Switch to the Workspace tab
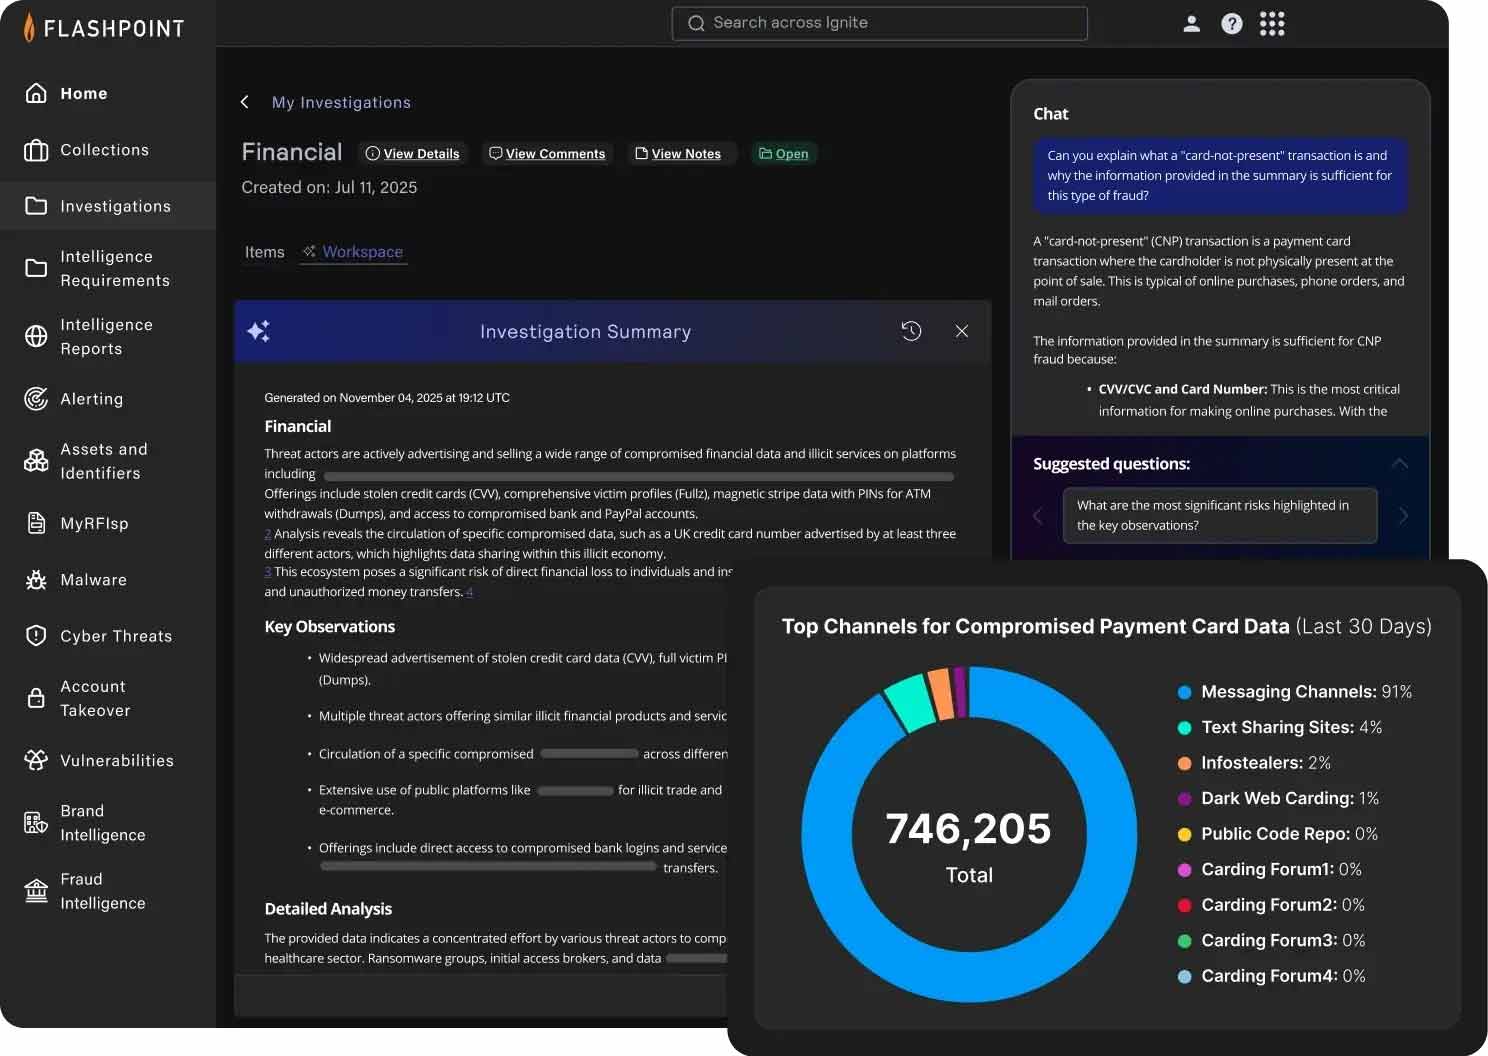This screenshot has height=1056, width=1488. [353, 252]
